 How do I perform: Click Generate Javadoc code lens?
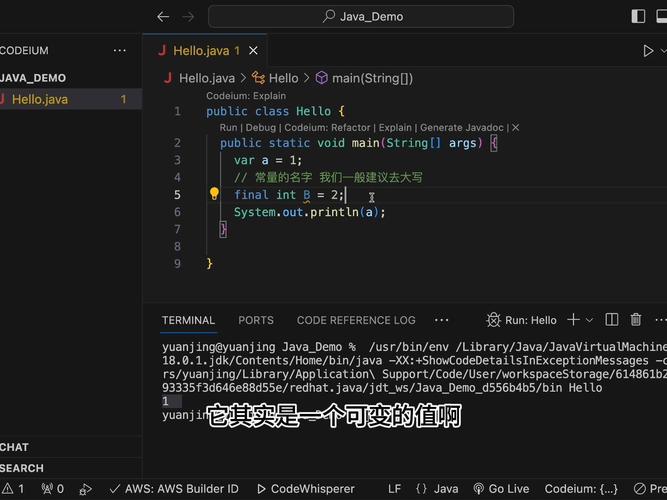point(462,128)
